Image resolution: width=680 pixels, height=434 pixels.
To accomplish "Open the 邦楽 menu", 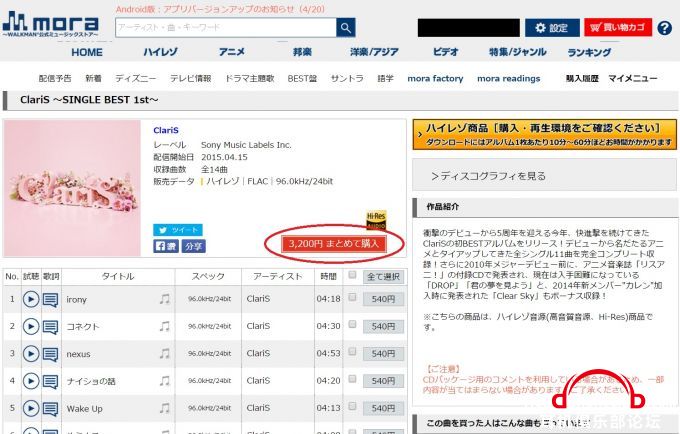I will click(302, 52).
